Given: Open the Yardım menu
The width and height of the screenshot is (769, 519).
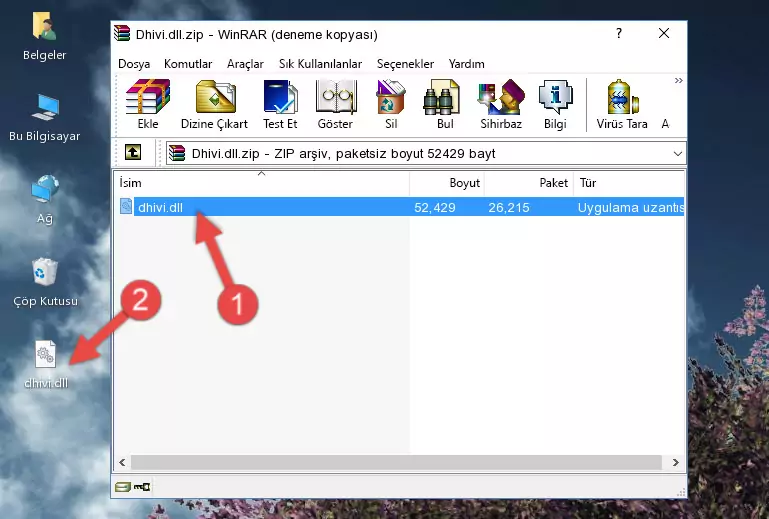Looking at the screenshot, I should click(466, 64).
